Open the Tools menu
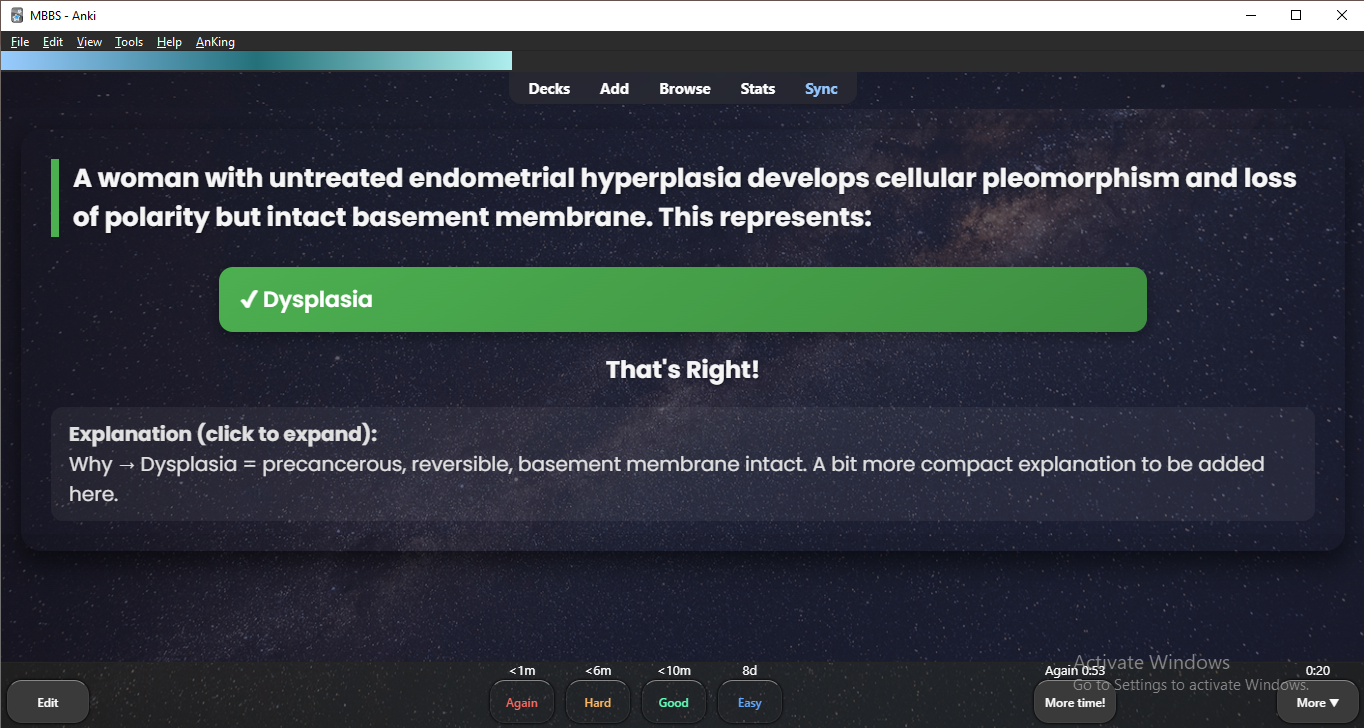1364x728 pixels. click(129, 42)
